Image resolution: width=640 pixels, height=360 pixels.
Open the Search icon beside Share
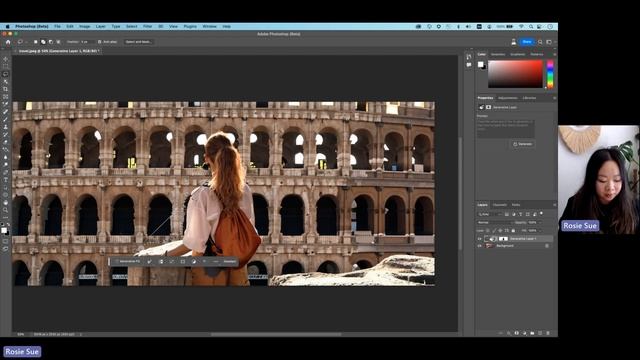[x=540, y=42]
